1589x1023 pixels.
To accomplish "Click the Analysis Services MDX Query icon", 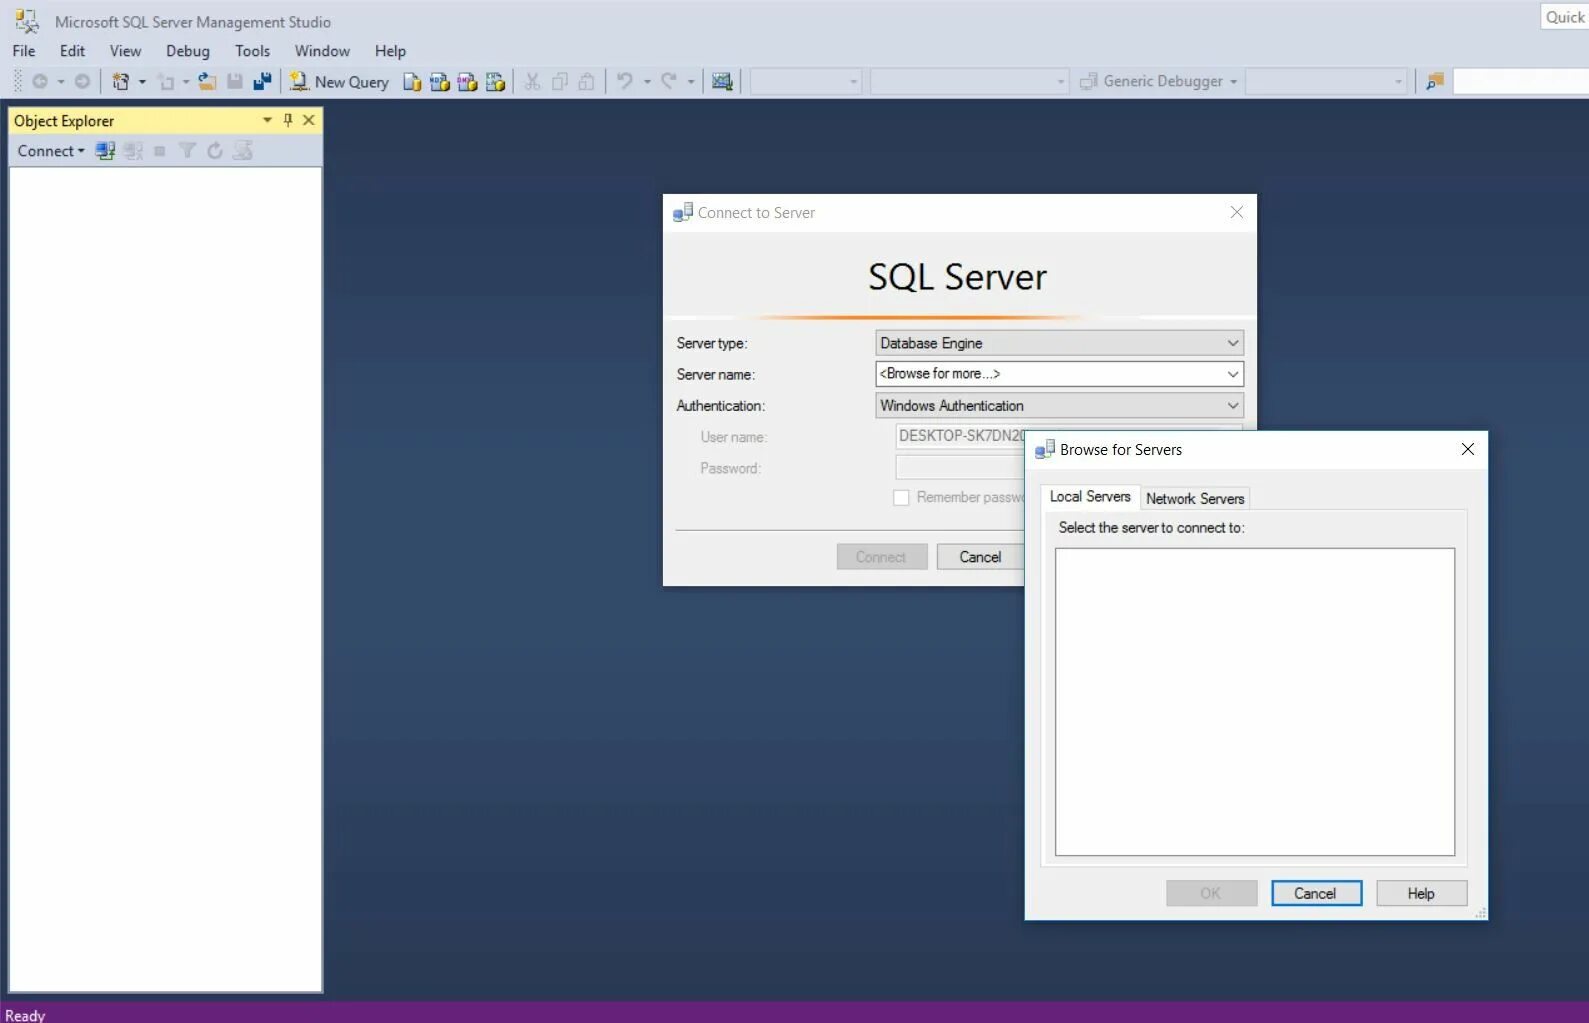I will click(x=439, y=82).
